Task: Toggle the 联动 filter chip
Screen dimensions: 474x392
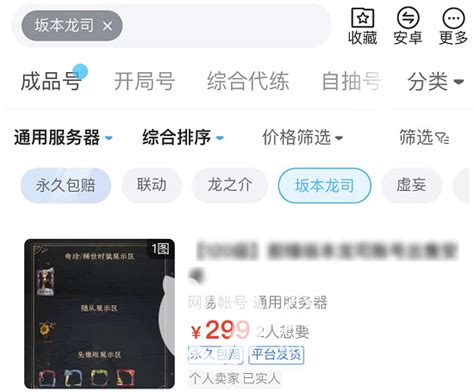Action: tap(152, 185)
